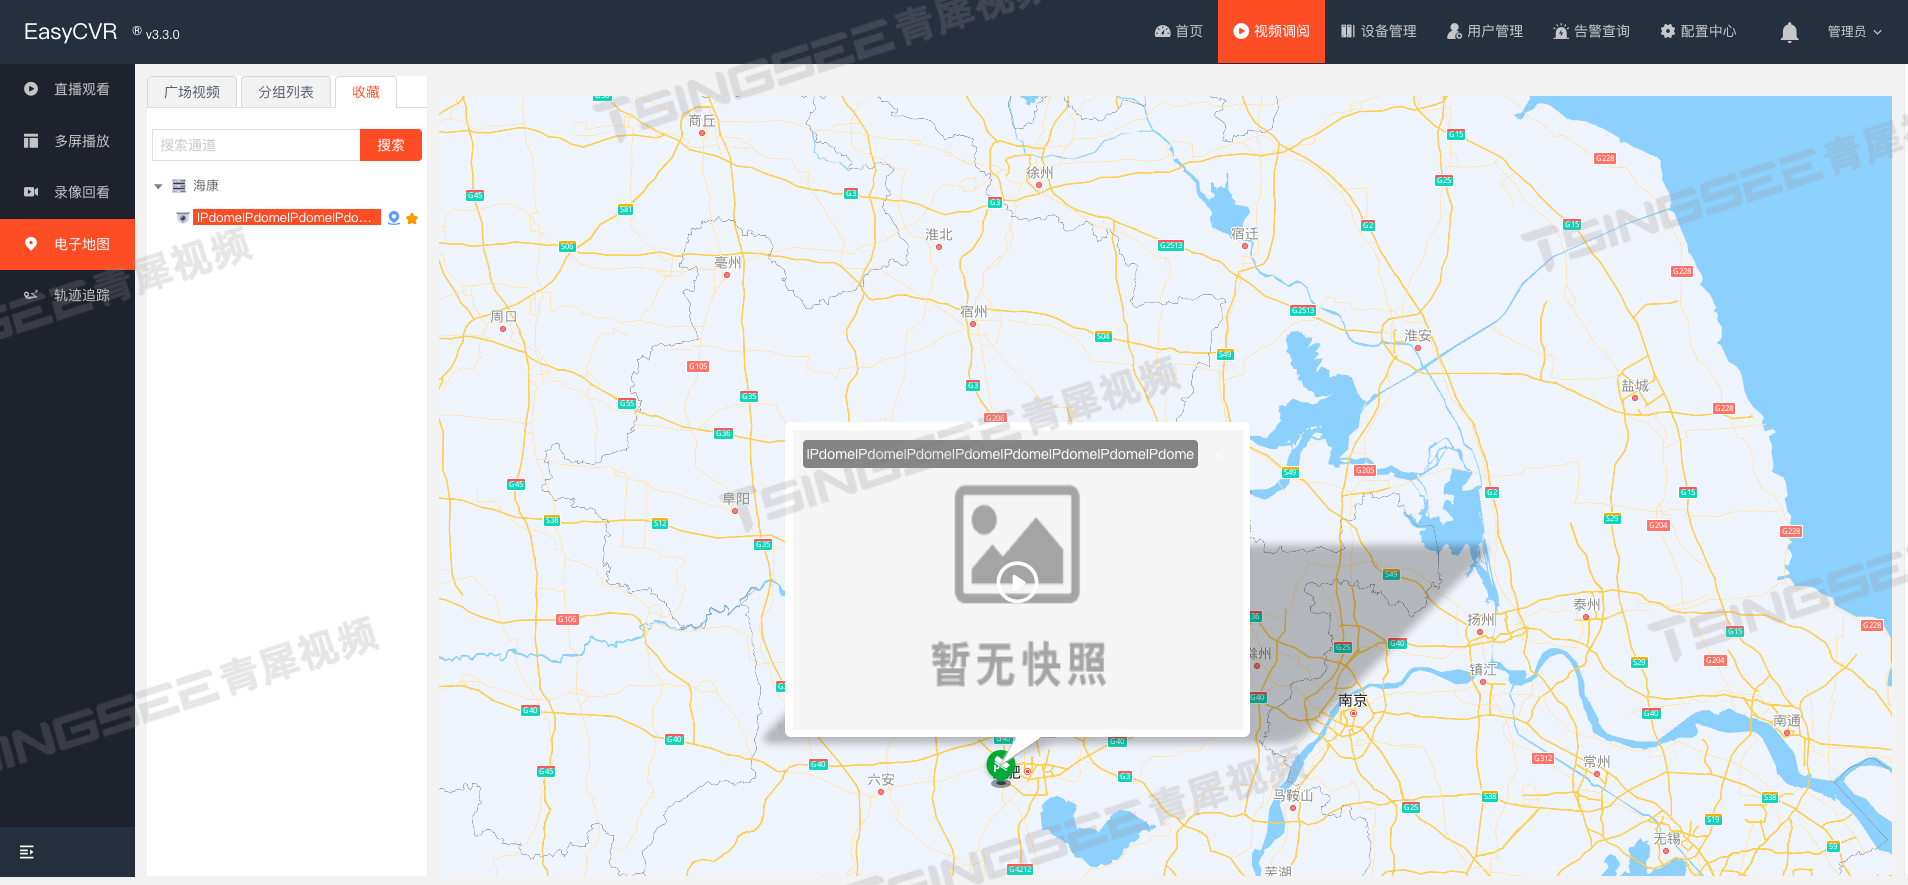Click the 常州 city label on map
1908x885 pixels.
[x=1597, y=762]
